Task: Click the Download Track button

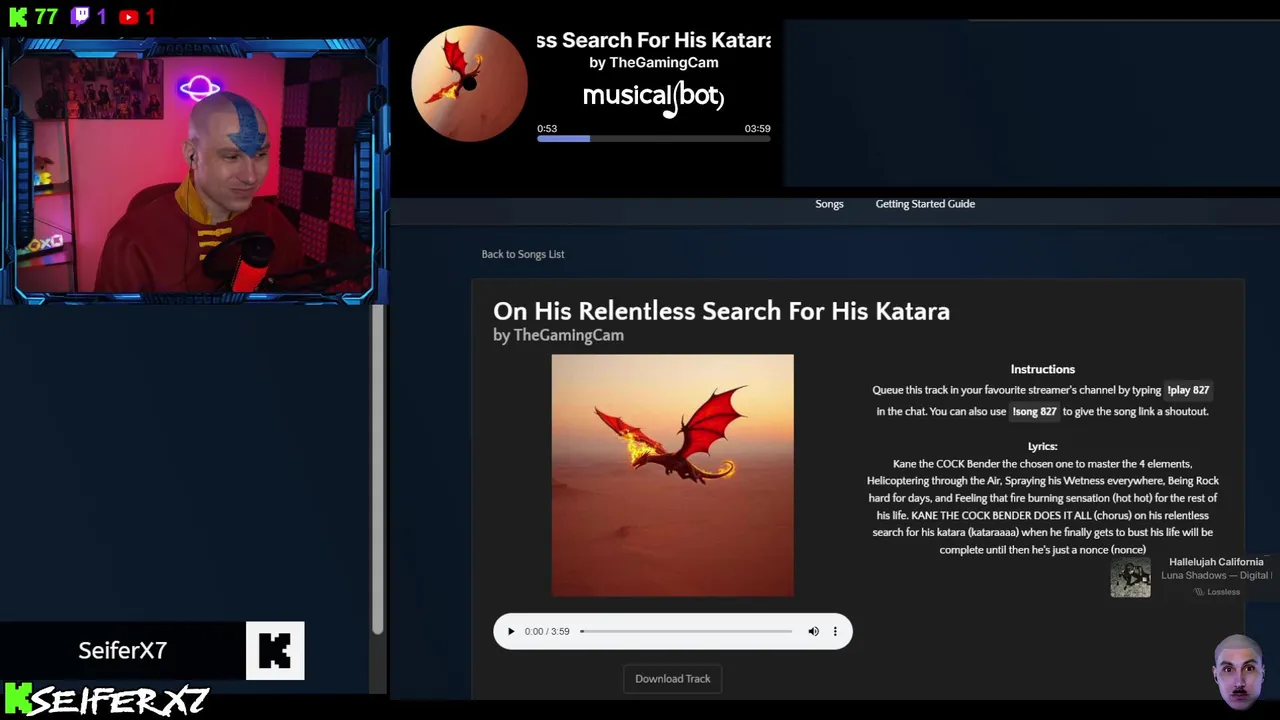Action: pyautogui.click(x=673, y=679)
